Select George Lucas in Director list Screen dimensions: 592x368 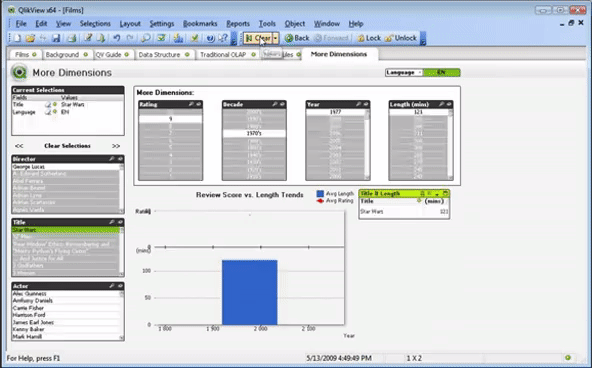66,167
